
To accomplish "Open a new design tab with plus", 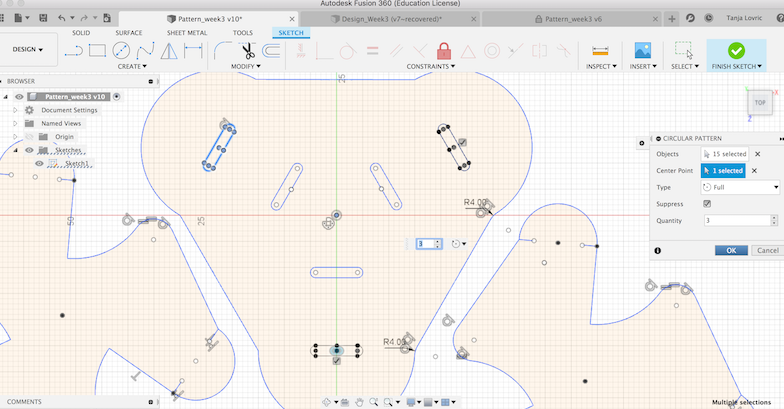I will point(672,19).
